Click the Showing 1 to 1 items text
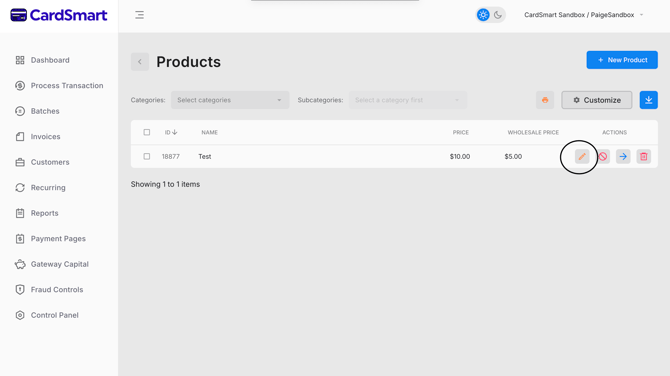The width and height of the screenshot is (670, 376). tap(165, 184)
